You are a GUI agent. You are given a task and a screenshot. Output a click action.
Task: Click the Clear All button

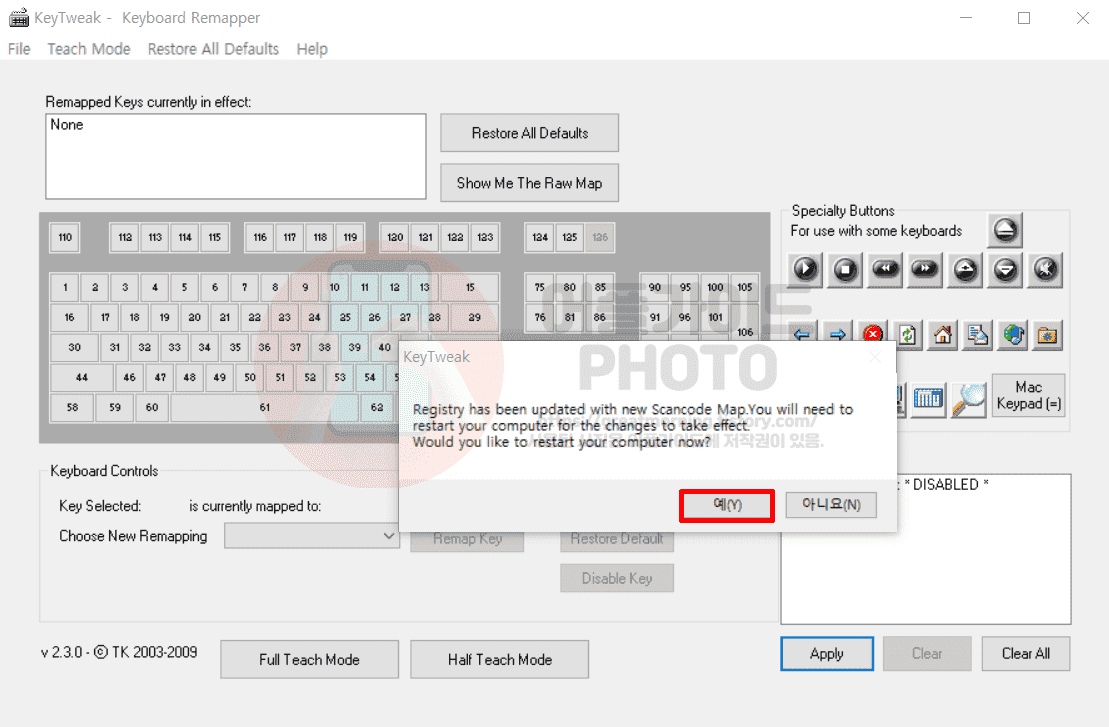[x=1026, y=653]
